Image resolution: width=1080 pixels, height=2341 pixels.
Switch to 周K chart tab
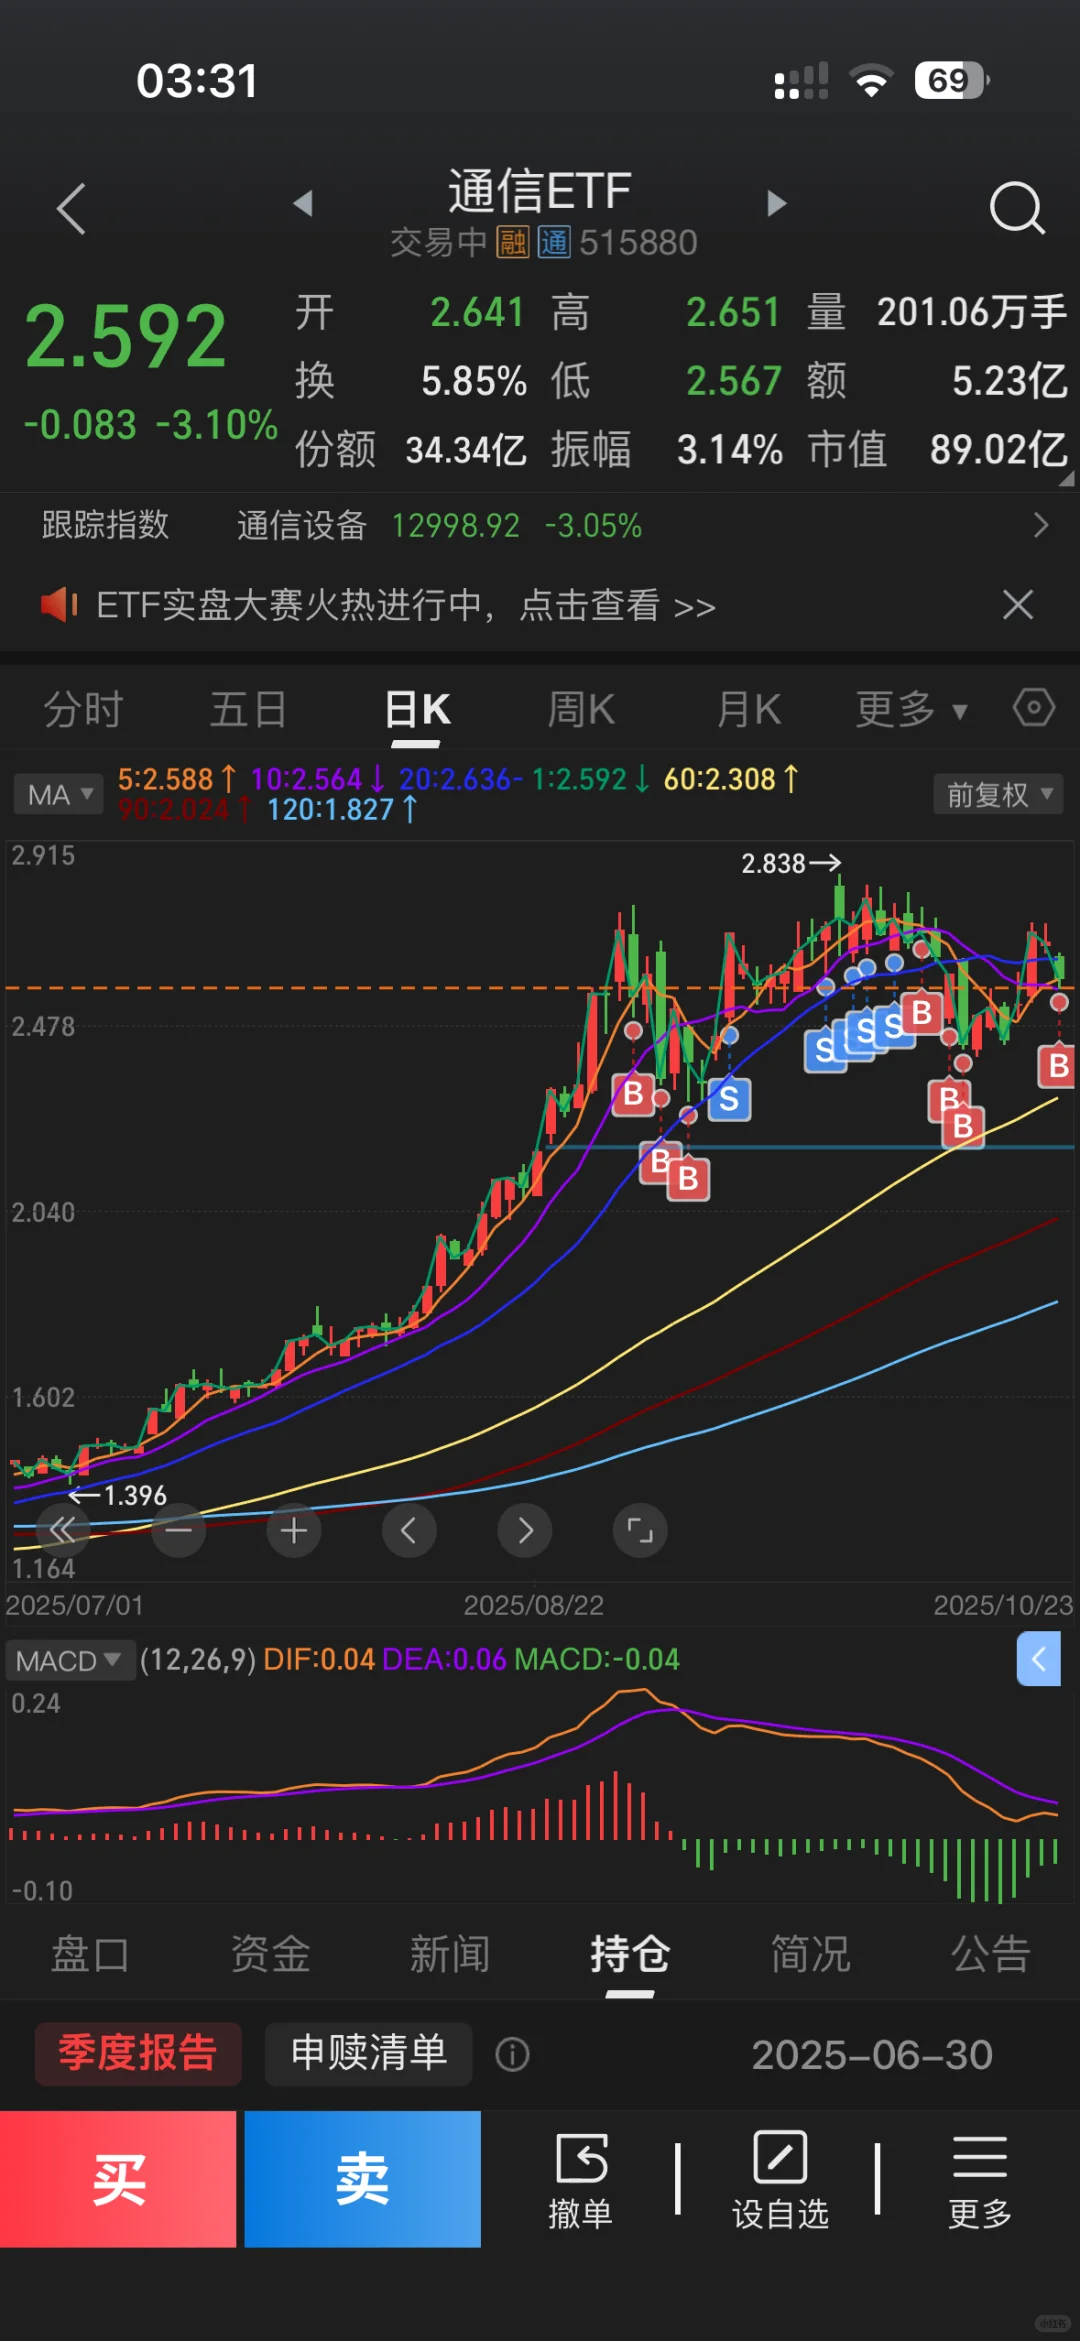(x=581, y=710)
